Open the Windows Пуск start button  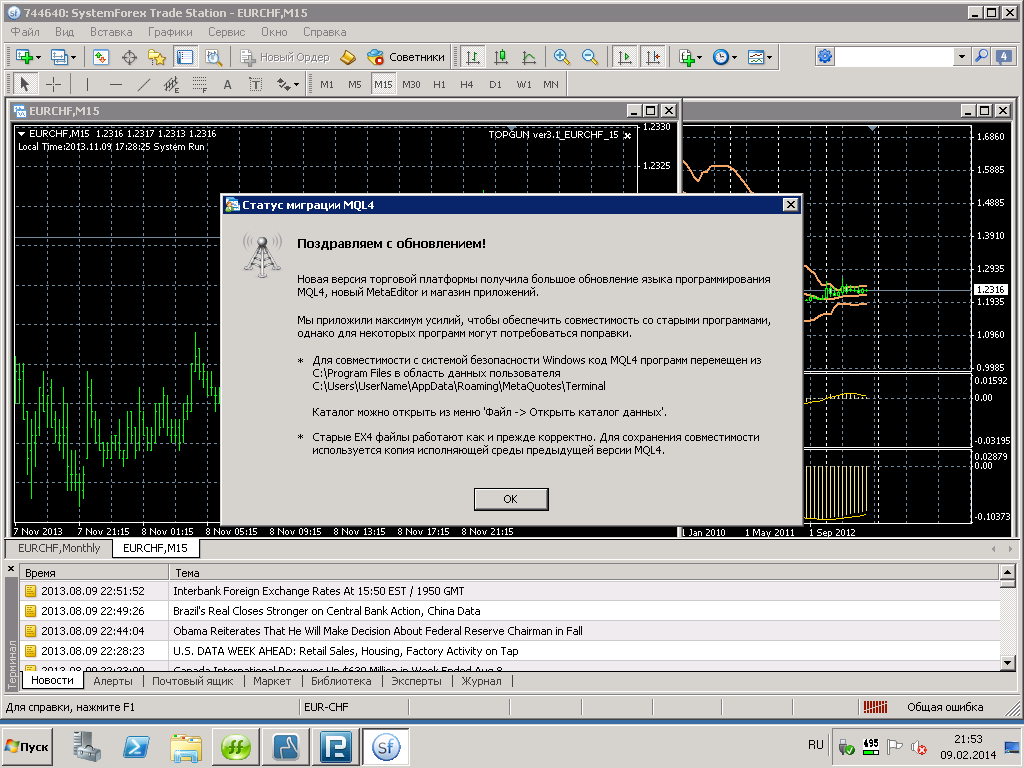coord(27,746)
